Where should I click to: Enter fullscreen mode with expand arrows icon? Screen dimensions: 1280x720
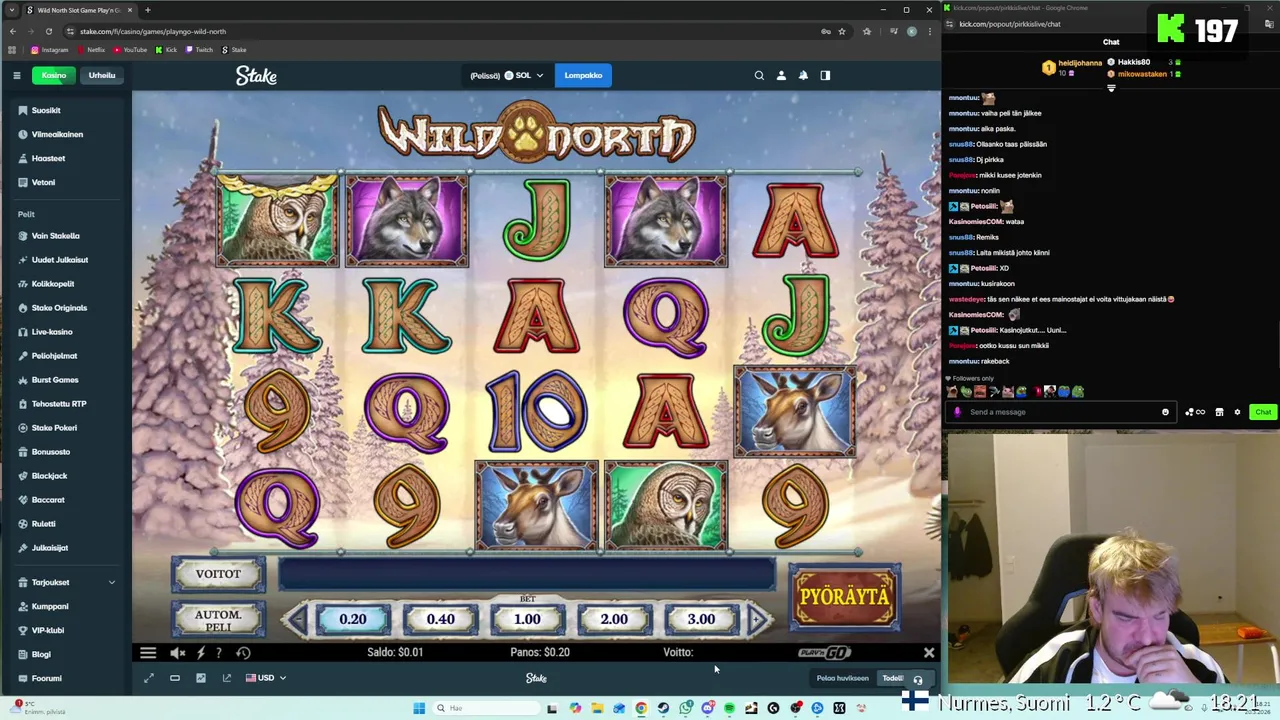tap(149, 678)
